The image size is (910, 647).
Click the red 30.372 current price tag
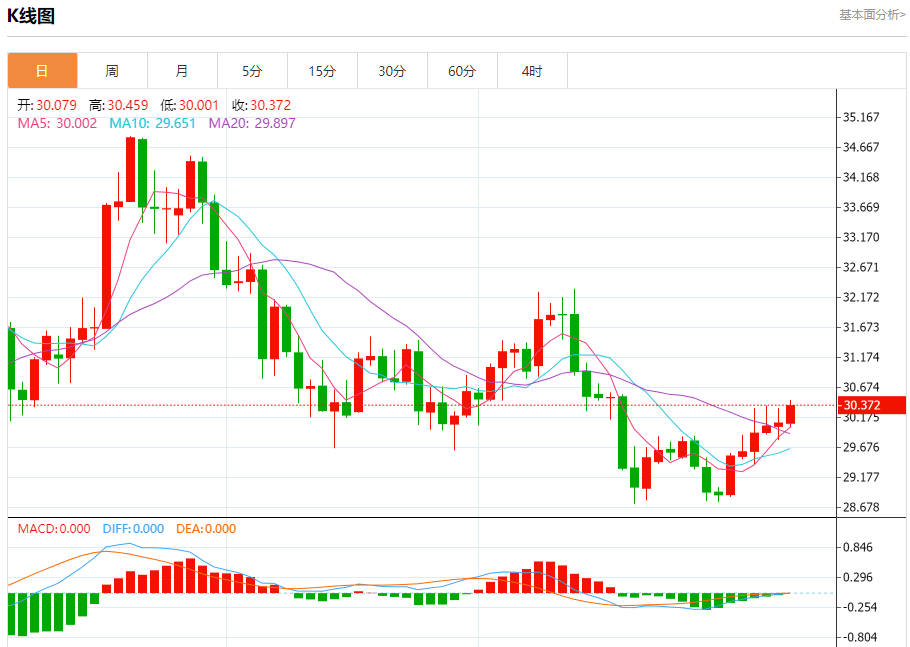871,405
